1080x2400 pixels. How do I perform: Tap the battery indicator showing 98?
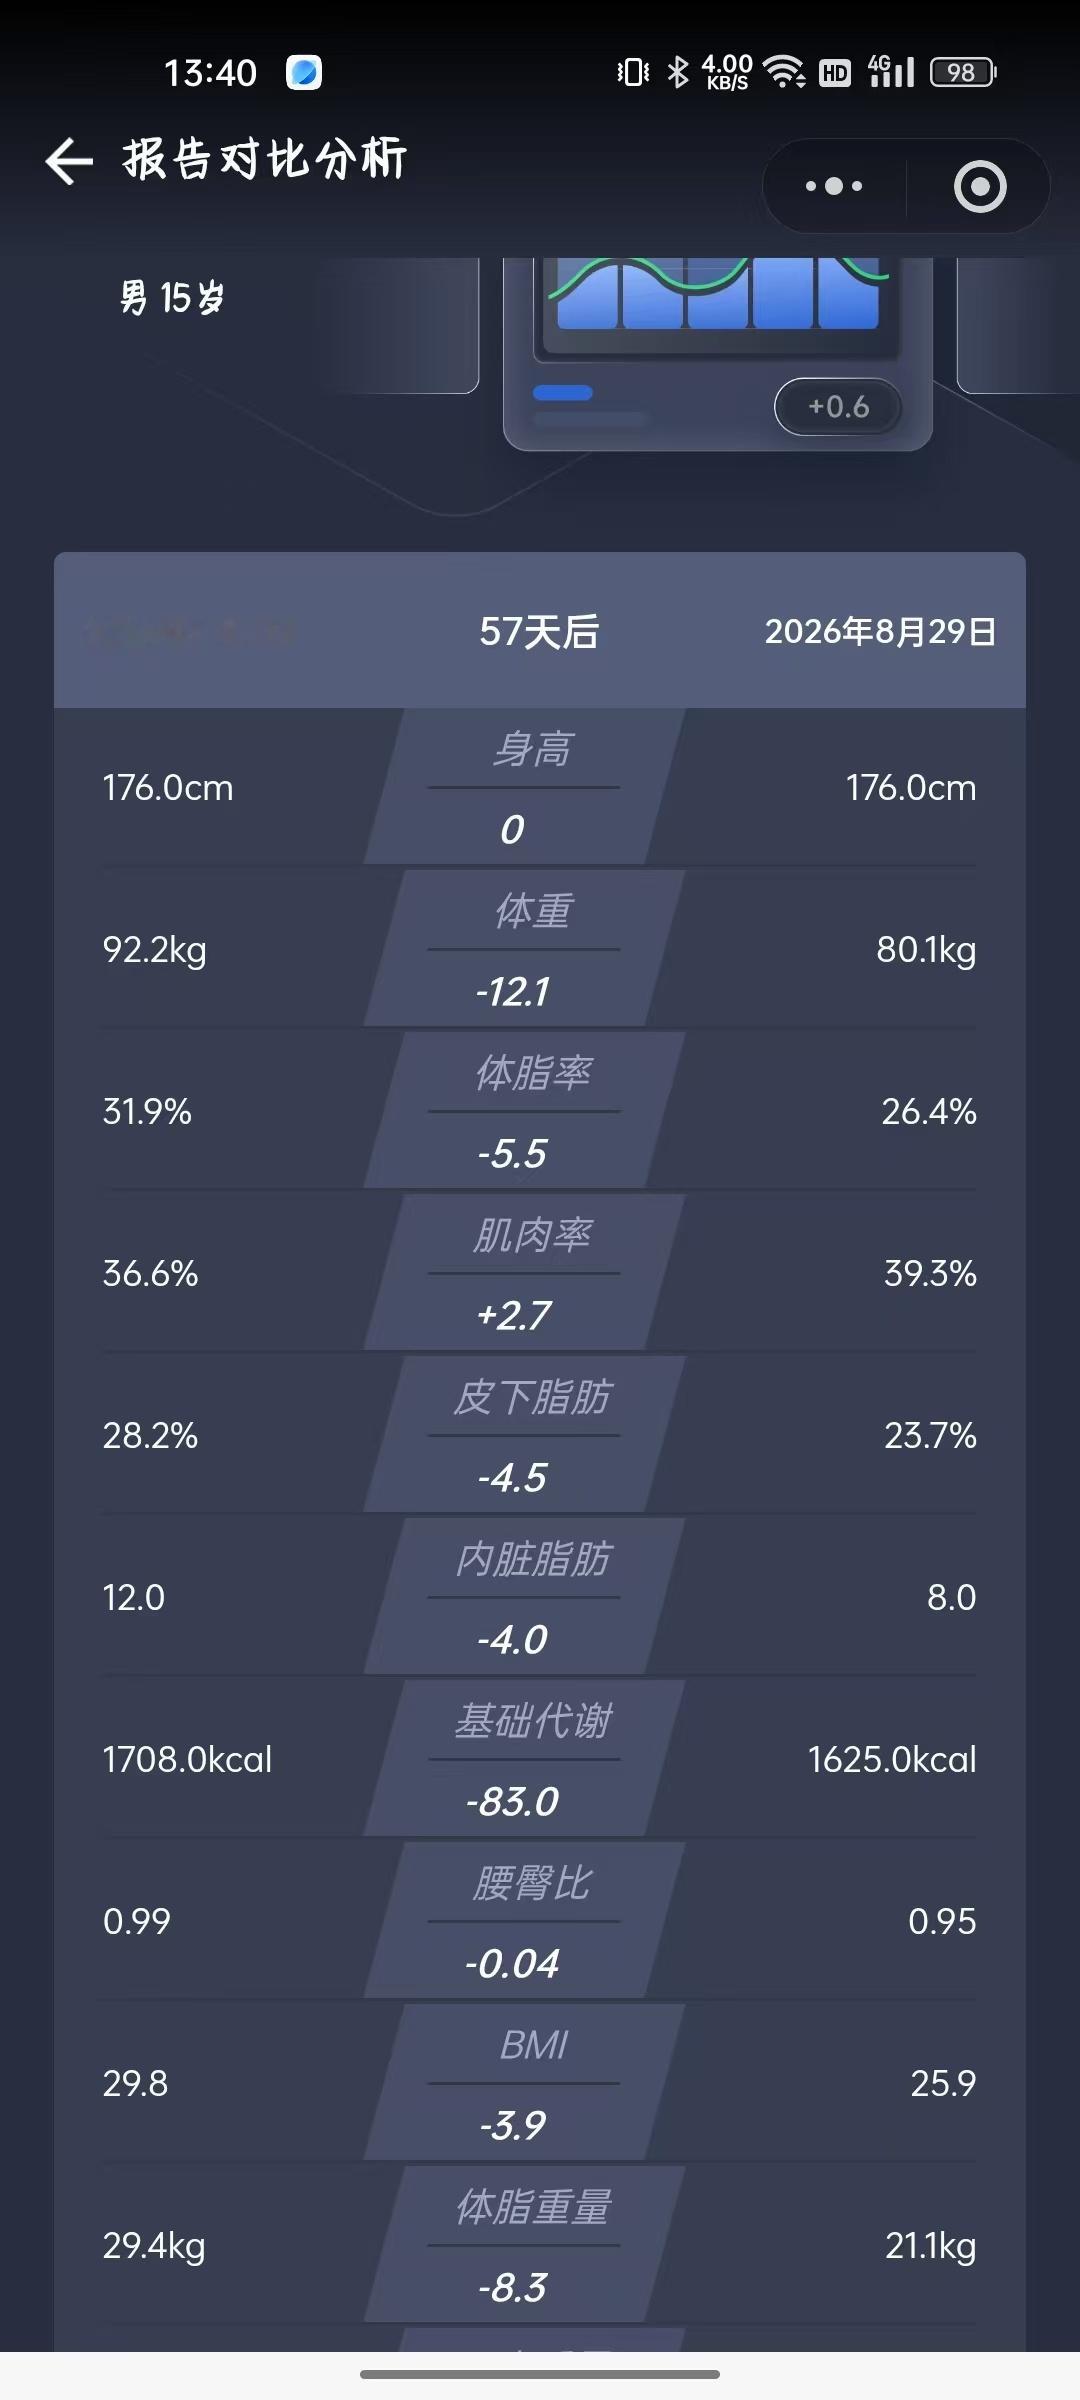(x=963, y=72)
